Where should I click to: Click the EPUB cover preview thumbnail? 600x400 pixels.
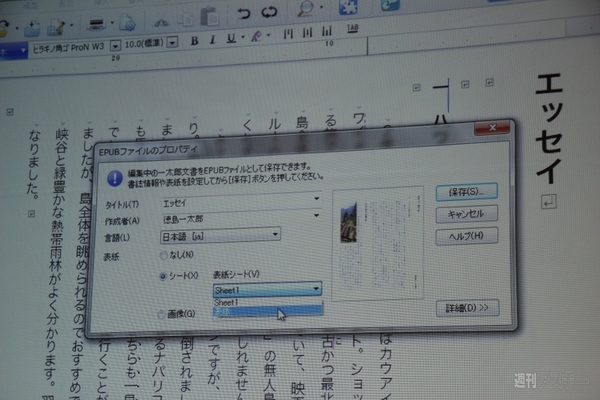tap(378, 243)
